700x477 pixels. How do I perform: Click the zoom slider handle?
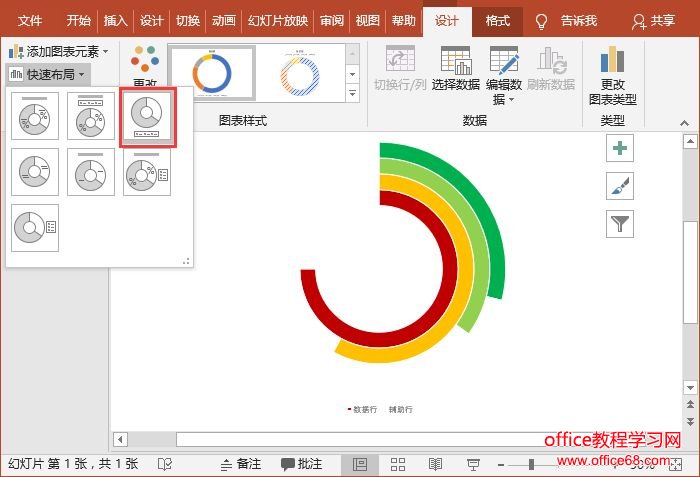[x=531, y=464]
